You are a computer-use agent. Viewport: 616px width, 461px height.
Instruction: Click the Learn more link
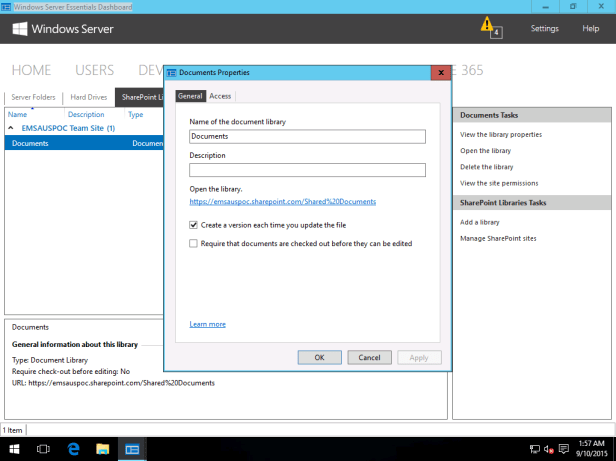tap(207, 324)
